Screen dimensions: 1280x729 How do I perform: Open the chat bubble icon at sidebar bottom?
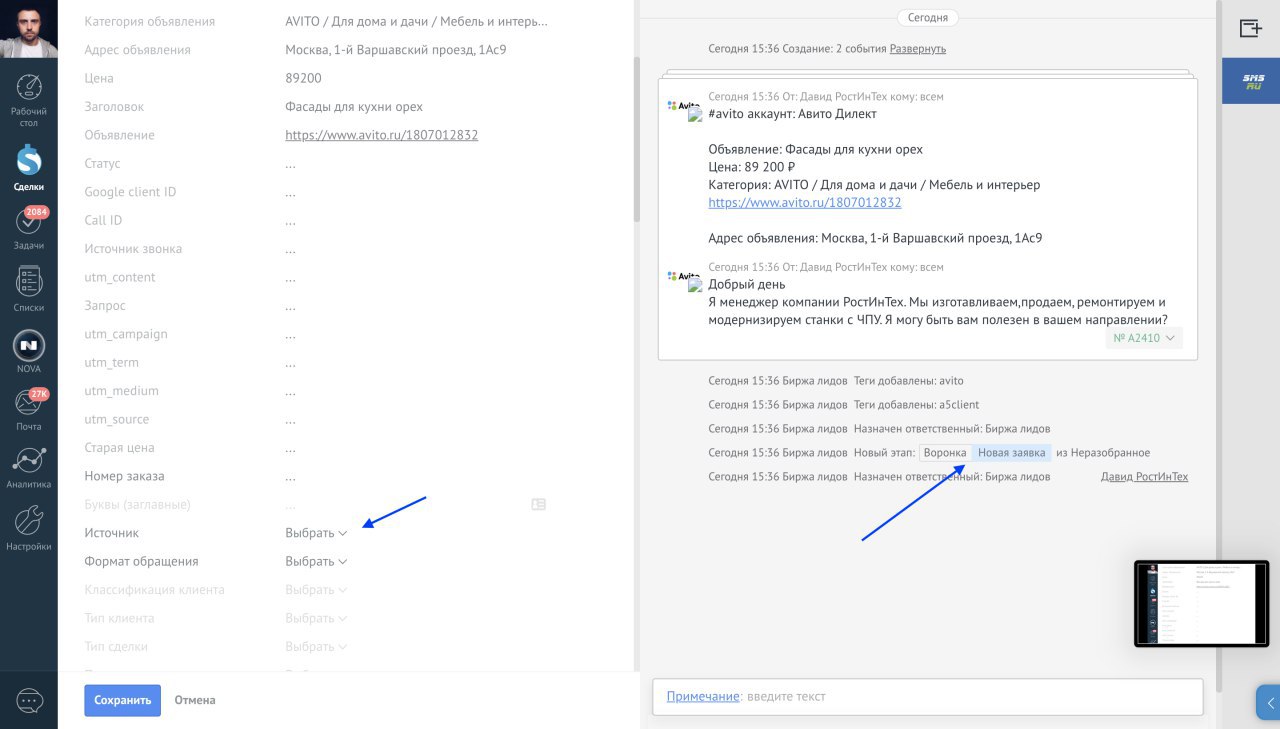click(x=29, y=701)
